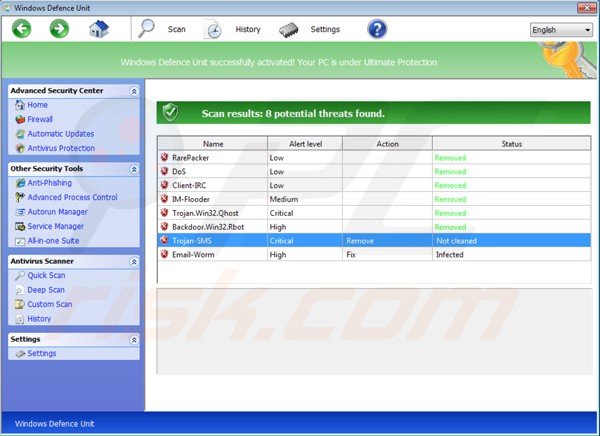600x436 pixels.
Task: Collapse the Other Security Tools section
Action: click(135, 169)
